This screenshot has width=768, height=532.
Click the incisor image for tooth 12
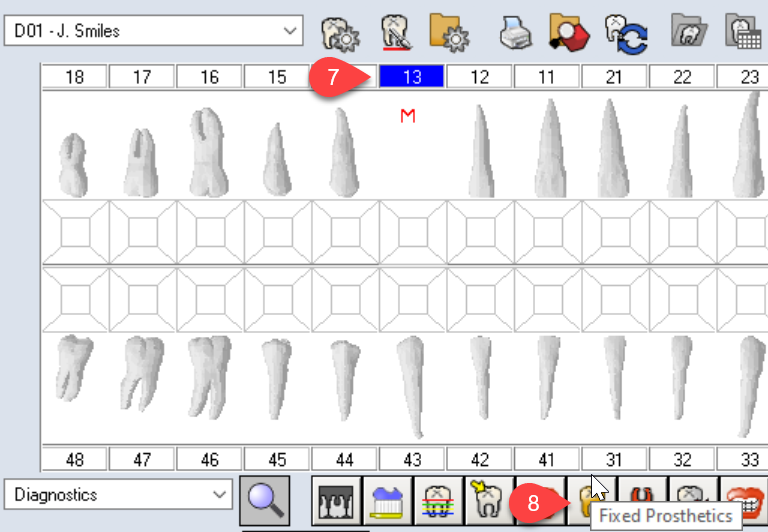pyautogui.click(x=480, y=151)
